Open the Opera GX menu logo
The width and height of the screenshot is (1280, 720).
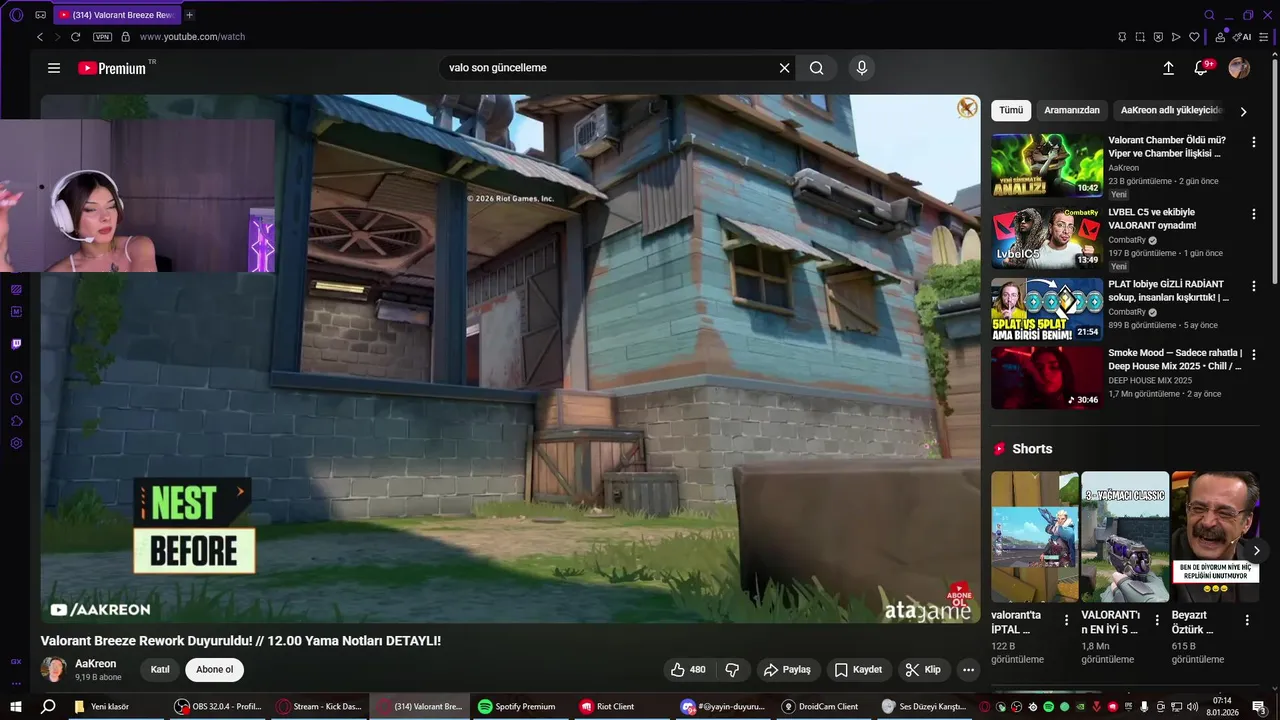pyautogui.click(x=16, y=15)
